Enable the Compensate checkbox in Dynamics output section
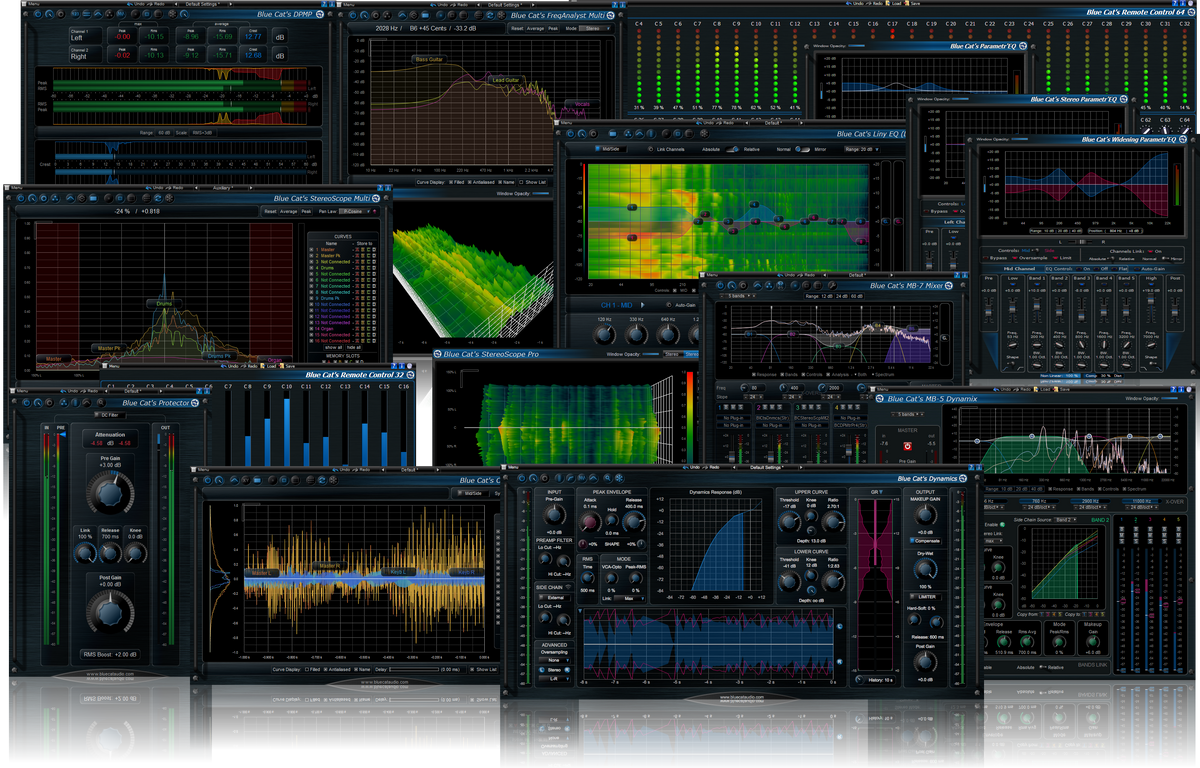Image resolution: width=1200 pixels, height=768 pixels. (912, 540)
